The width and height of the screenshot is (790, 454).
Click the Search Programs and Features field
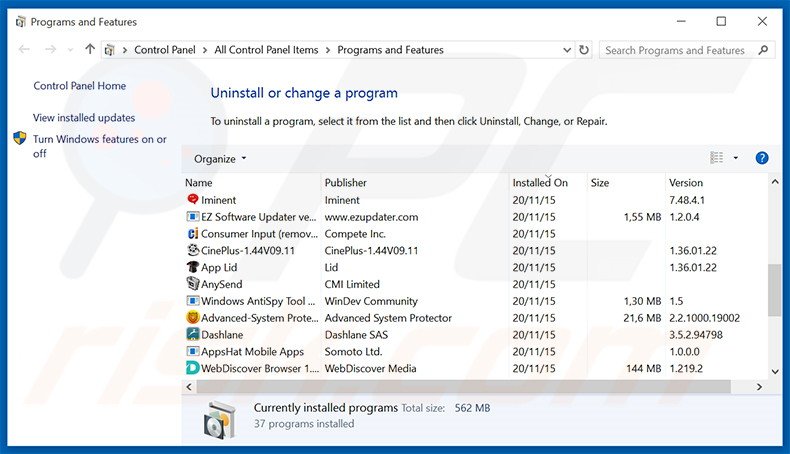(687, 50)
